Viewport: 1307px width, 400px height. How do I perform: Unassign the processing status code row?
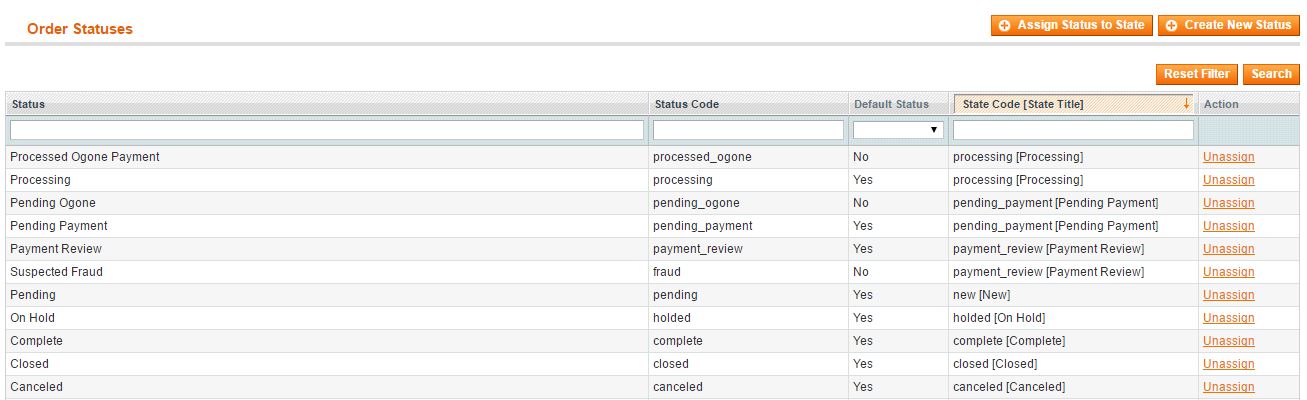click(1228, 180)
